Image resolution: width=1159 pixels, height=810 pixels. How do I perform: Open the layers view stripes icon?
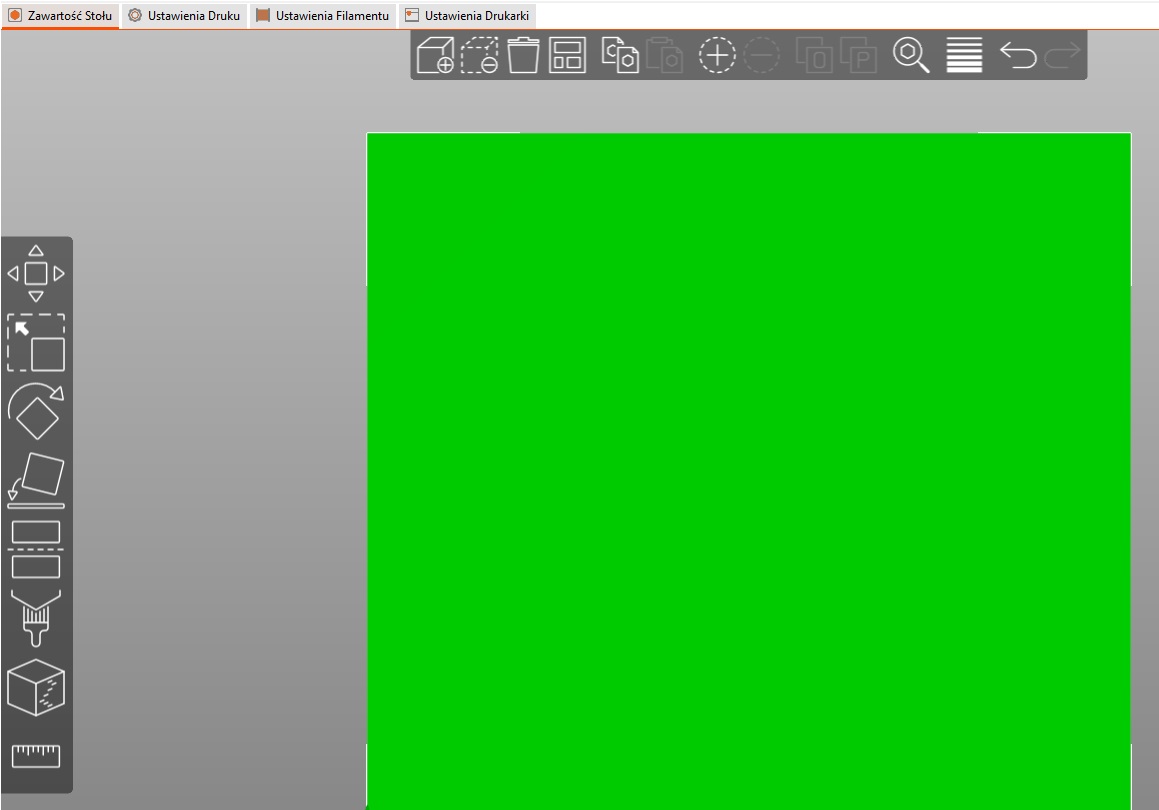[964, 56]
